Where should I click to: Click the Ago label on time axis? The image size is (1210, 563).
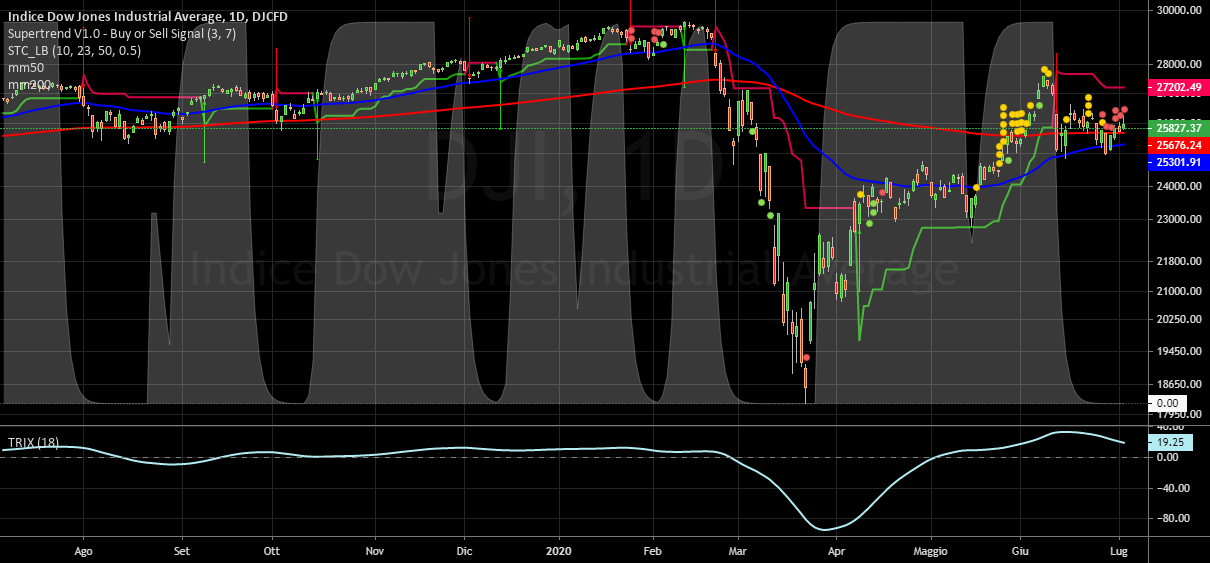(x=84, y=550)
